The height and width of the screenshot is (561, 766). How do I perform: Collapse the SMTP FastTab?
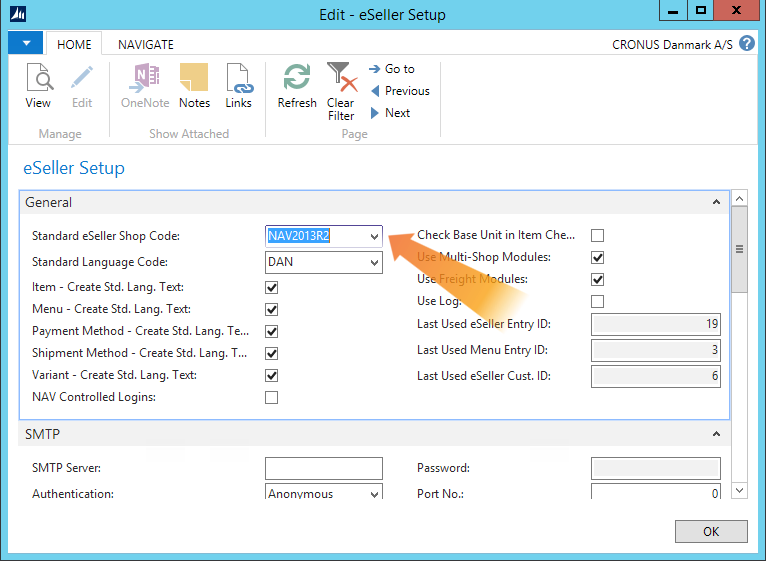[x=716, y=433]
